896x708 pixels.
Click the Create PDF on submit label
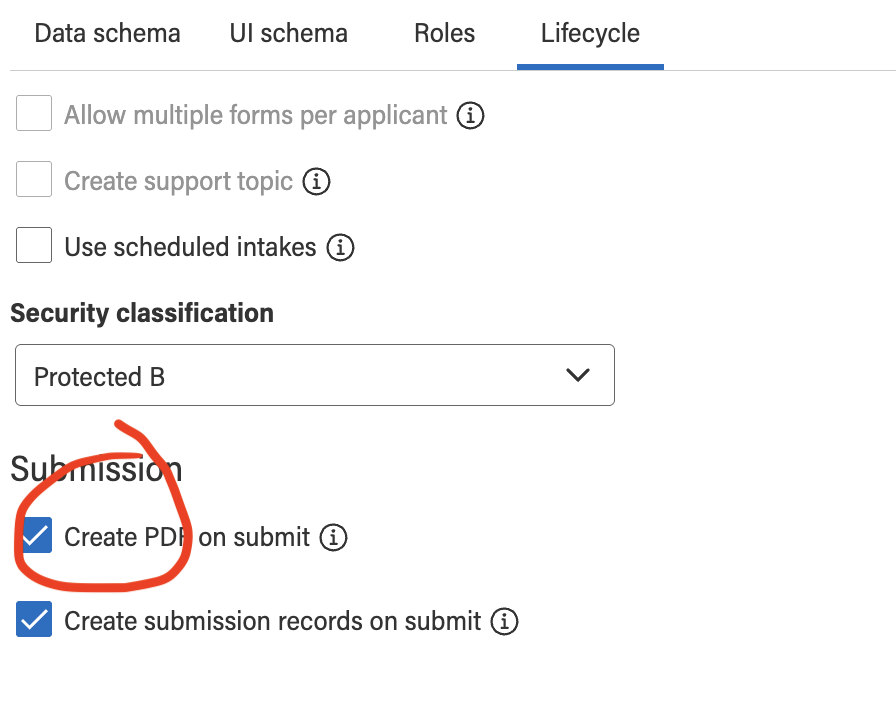(187, 537)
